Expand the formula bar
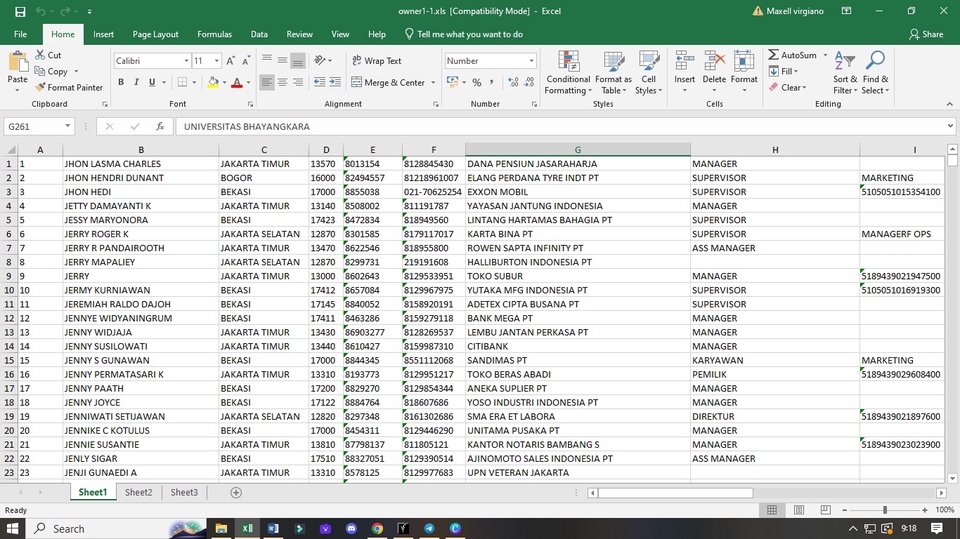The width and height of the screenshot is (960, 539). point(949,127)
